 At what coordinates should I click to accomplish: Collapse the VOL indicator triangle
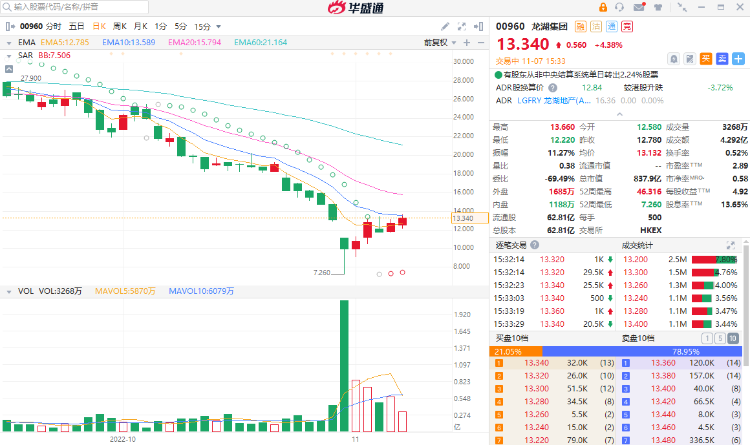pyautogui.click(x=9, y=291)
